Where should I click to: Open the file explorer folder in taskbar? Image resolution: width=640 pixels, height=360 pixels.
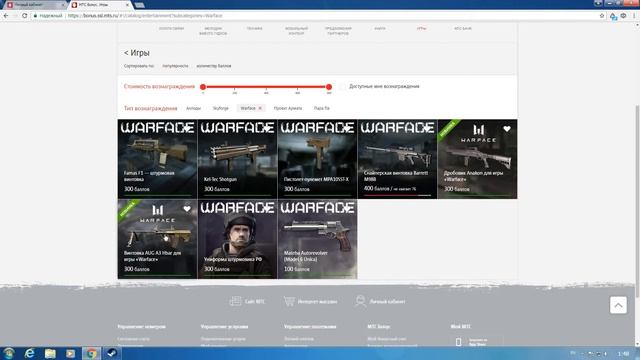tap(50, 353)
